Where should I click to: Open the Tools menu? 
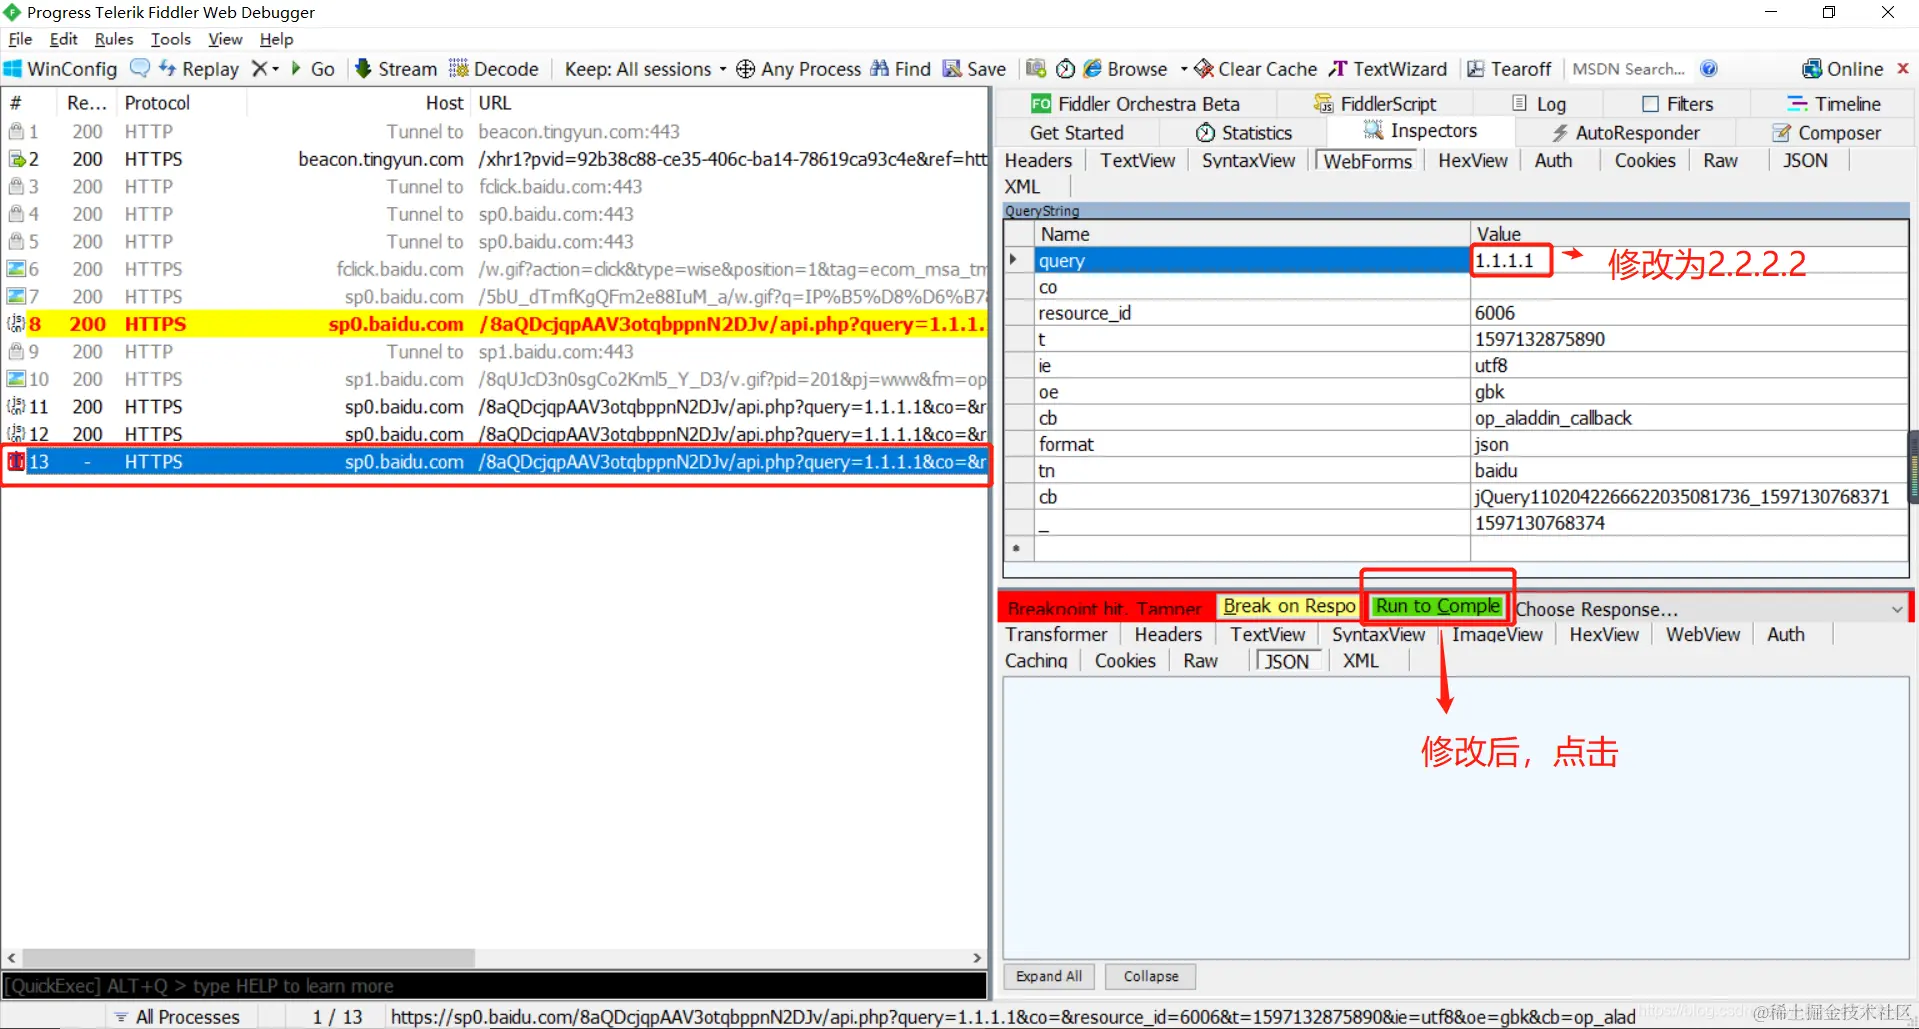pos(171,39)
